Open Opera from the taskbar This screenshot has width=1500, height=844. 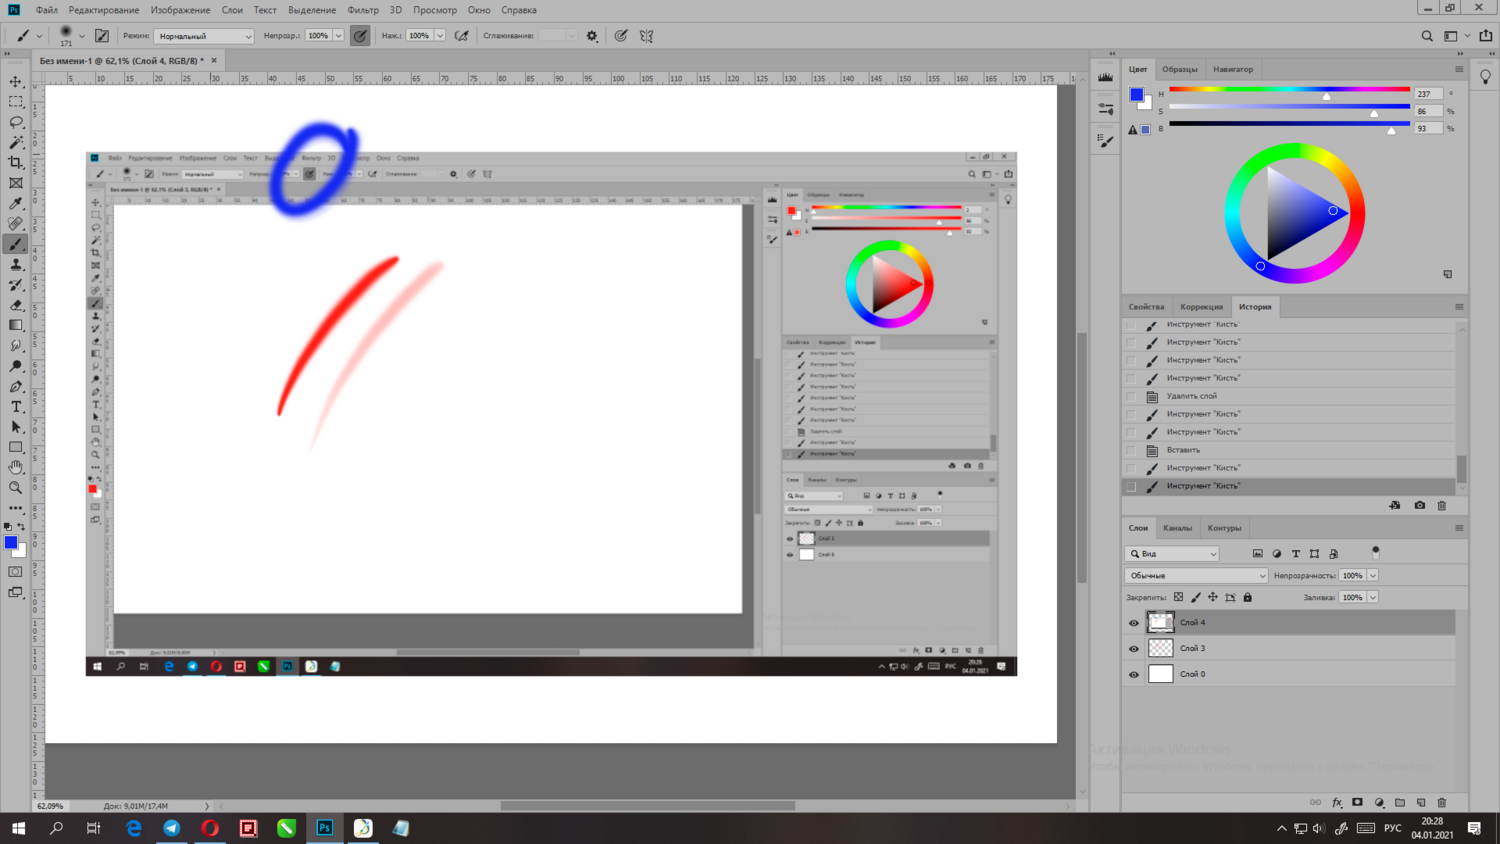pyautogui.click(x=210, y=828)
